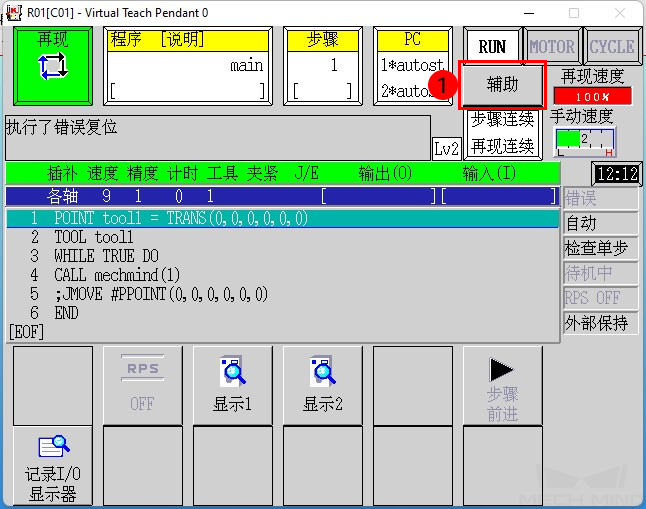Open the 程序 [说明] program selector
Viewport: 646px width, 509px height.
click(187, 66)
